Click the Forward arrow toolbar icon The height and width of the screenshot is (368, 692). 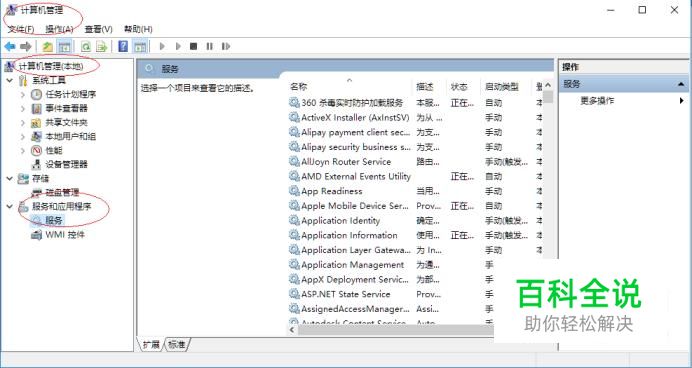coord(26,46)
